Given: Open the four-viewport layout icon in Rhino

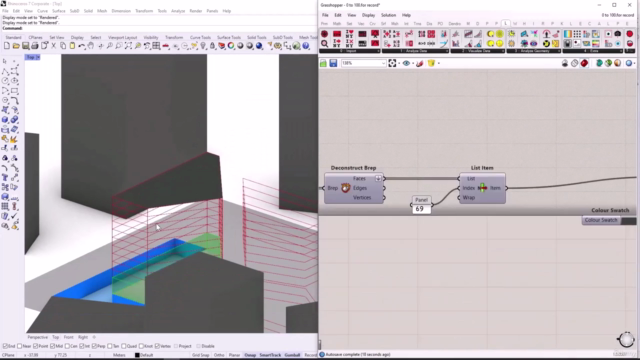Looking at the screenshot, I should point(156,46).
